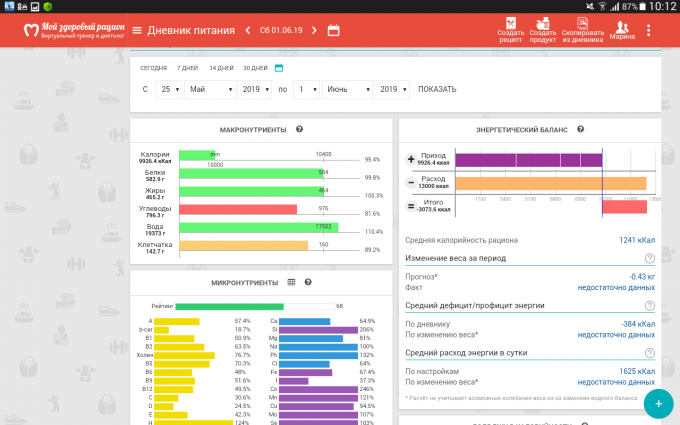The width and height of the screenshot is (680, 425).
Task: Open the calendar date picker in header
Action: (333, 30)
